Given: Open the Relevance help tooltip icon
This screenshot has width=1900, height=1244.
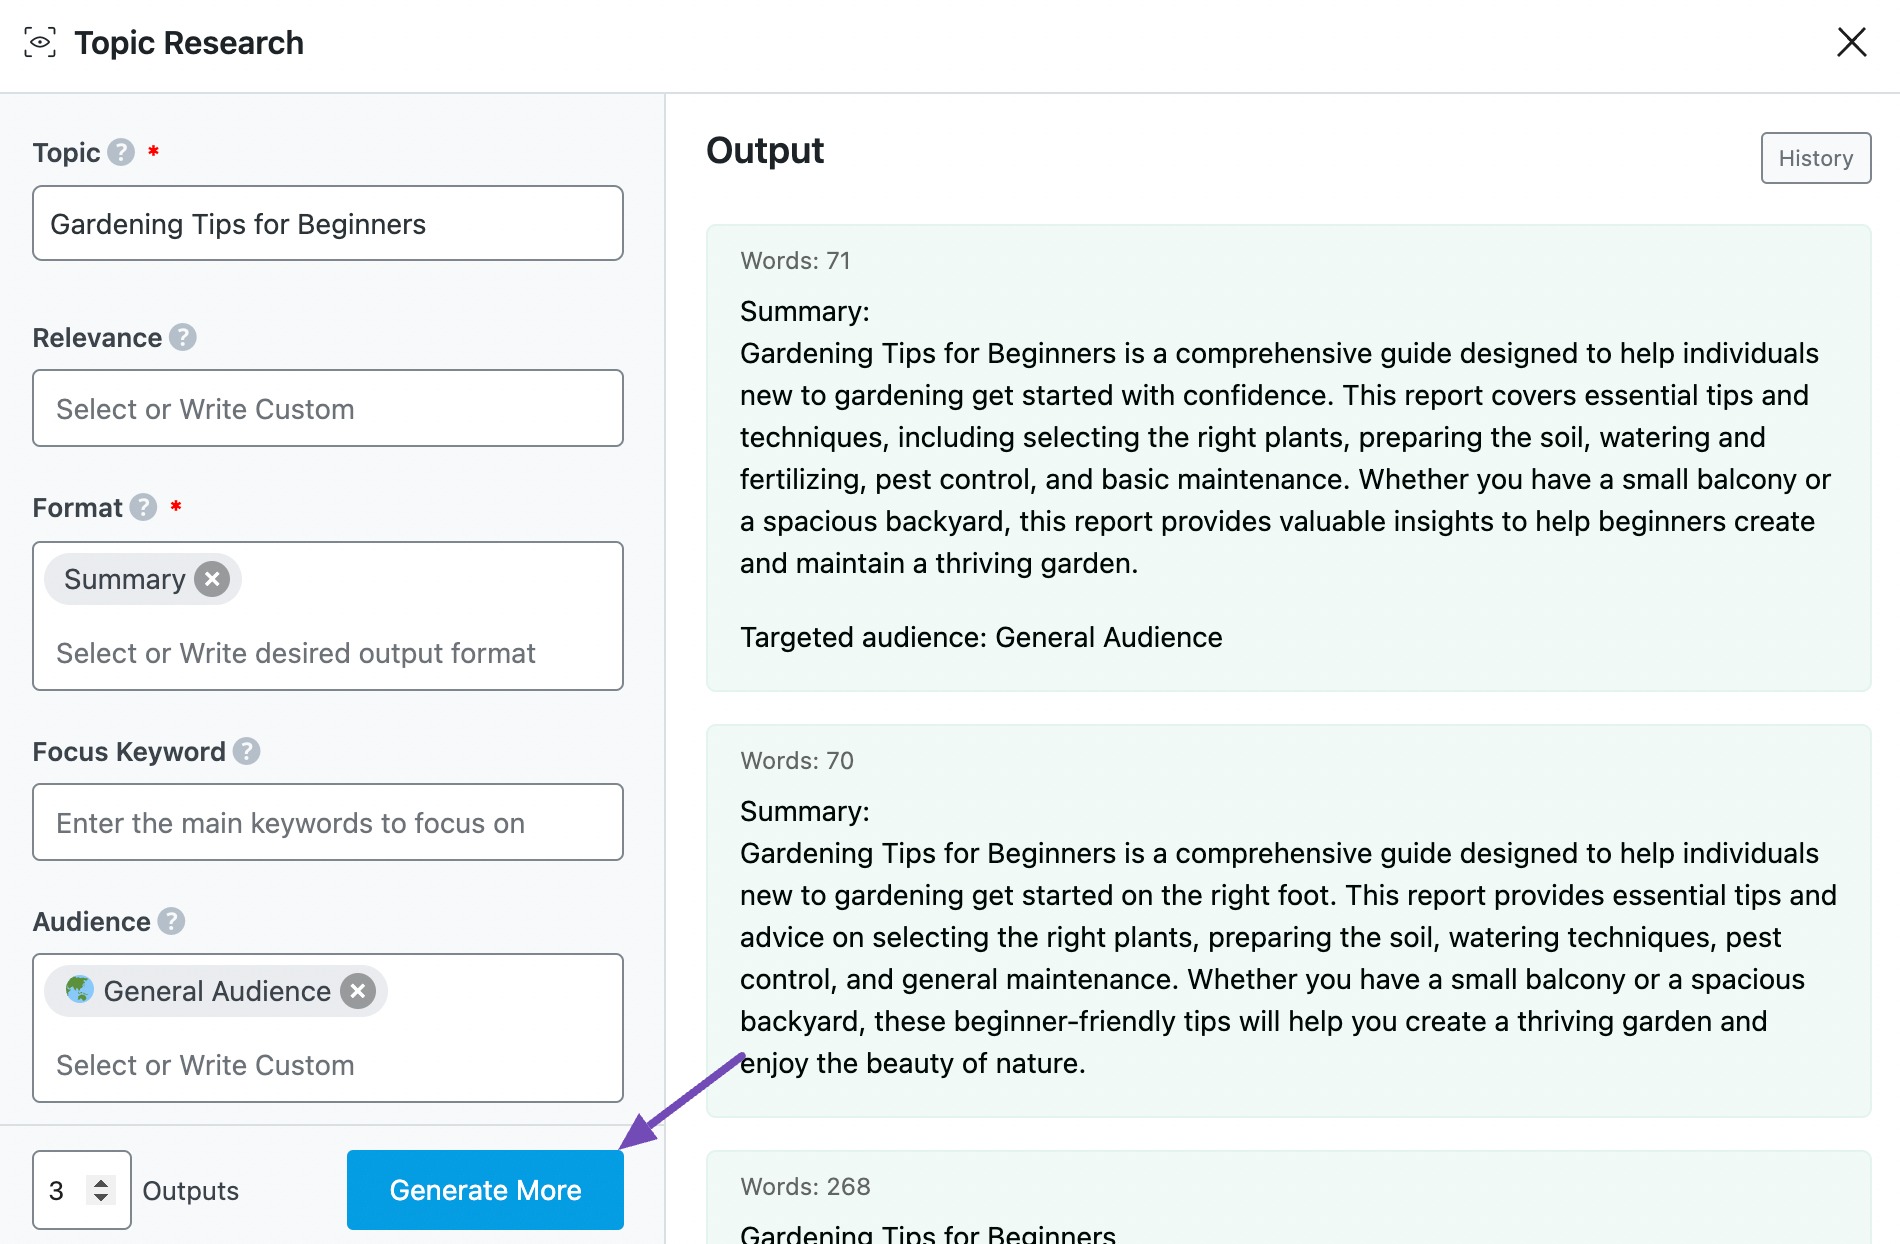Looking at the screenshot, I should 183,337.
